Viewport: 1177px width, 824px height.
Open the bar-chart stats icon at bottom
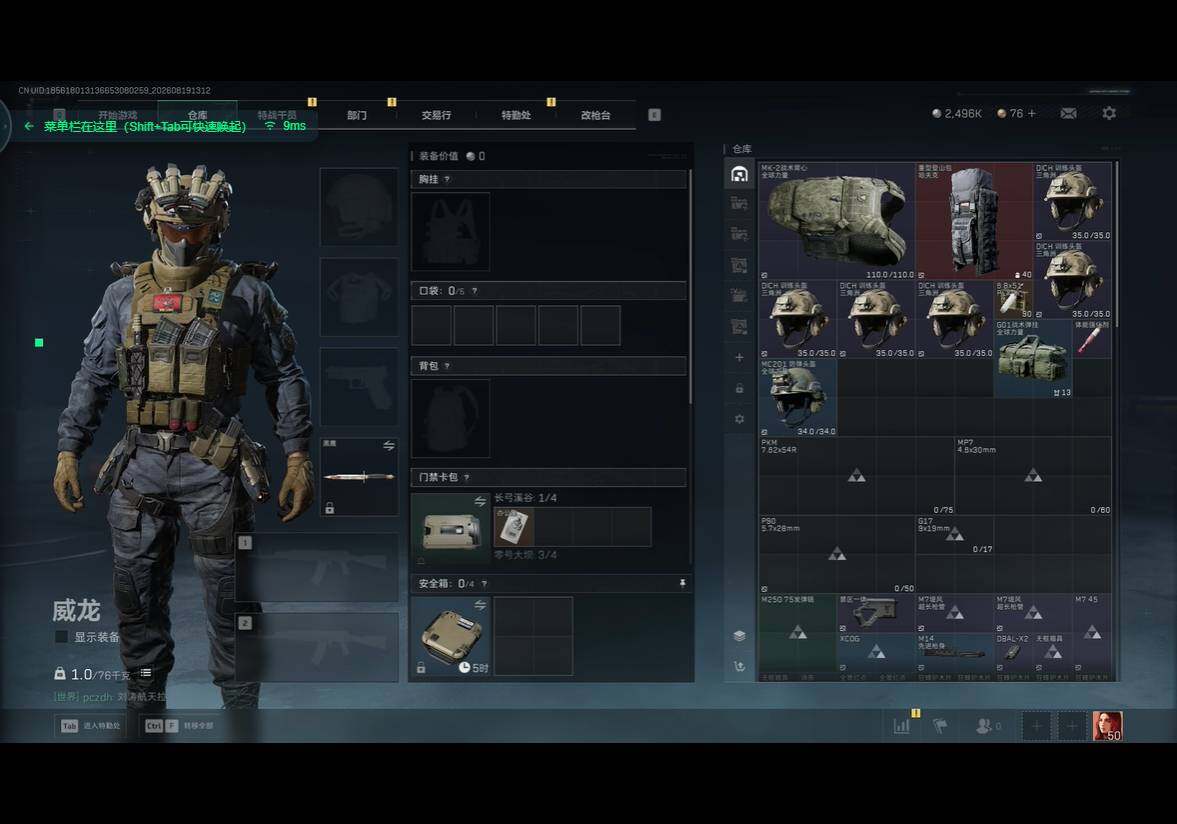pos(902,726)
